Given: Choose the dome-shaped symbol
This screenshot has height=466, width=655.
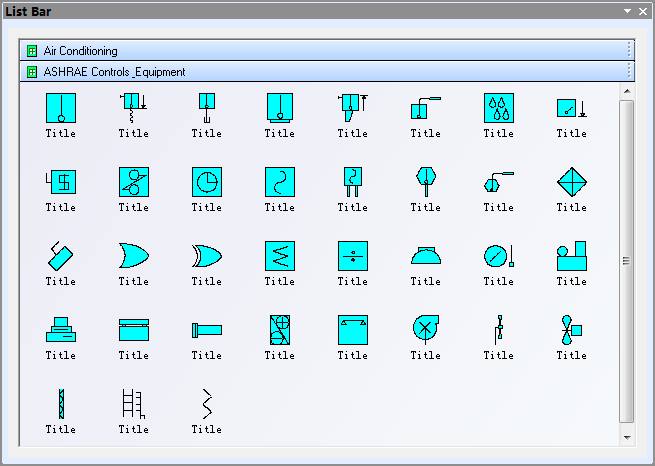Looking at the screenshot, I should 425,255.
